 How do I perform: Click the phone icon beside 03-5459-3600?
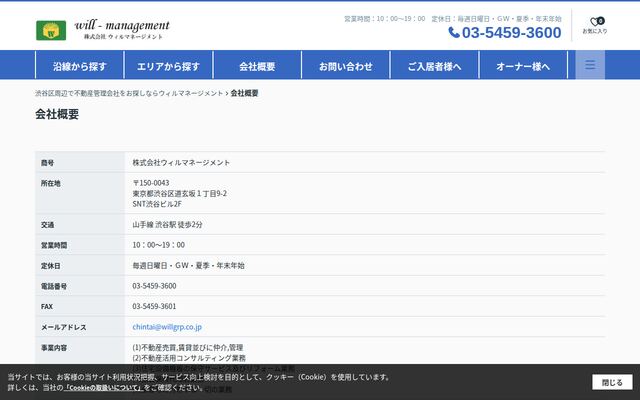[454, 32]
